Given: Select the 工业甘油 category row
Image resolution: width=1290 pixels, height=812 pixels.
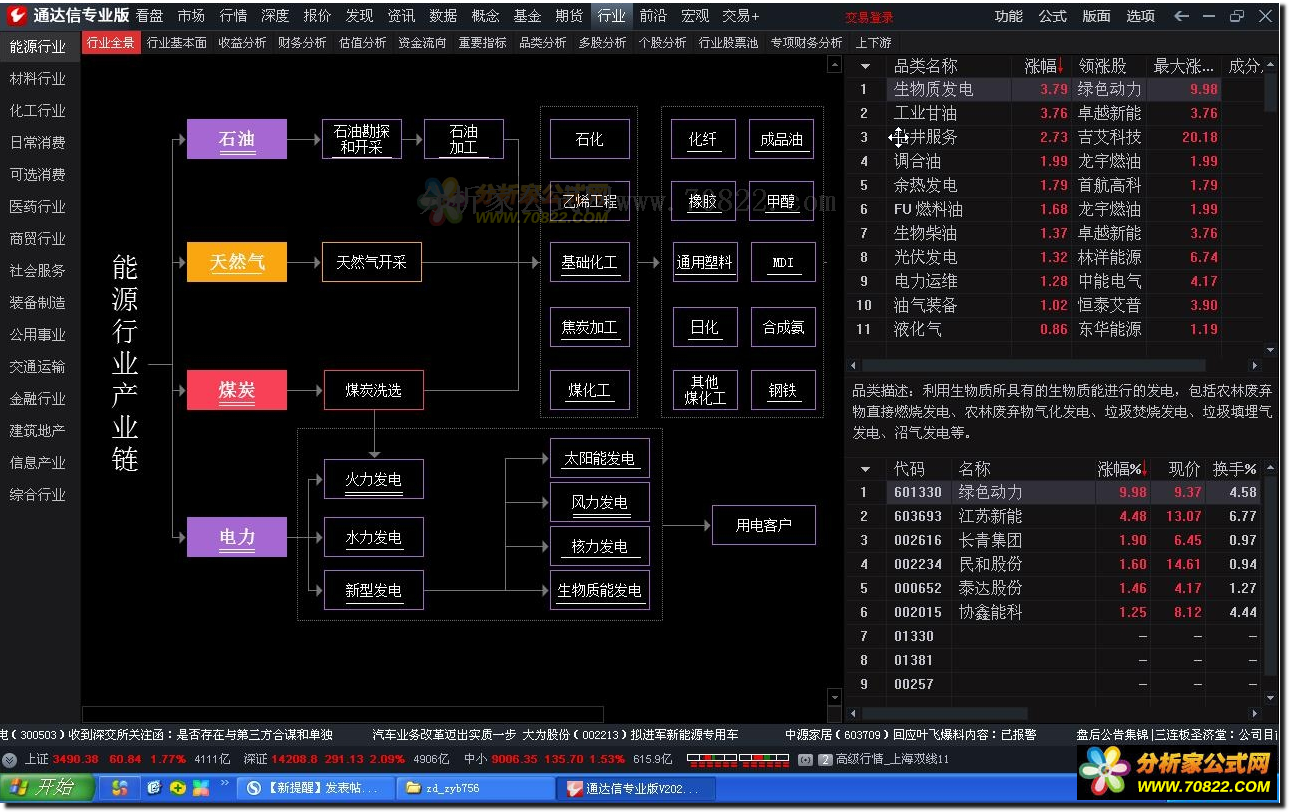Looking at the screenshot, I should (x=1054, y=114).
